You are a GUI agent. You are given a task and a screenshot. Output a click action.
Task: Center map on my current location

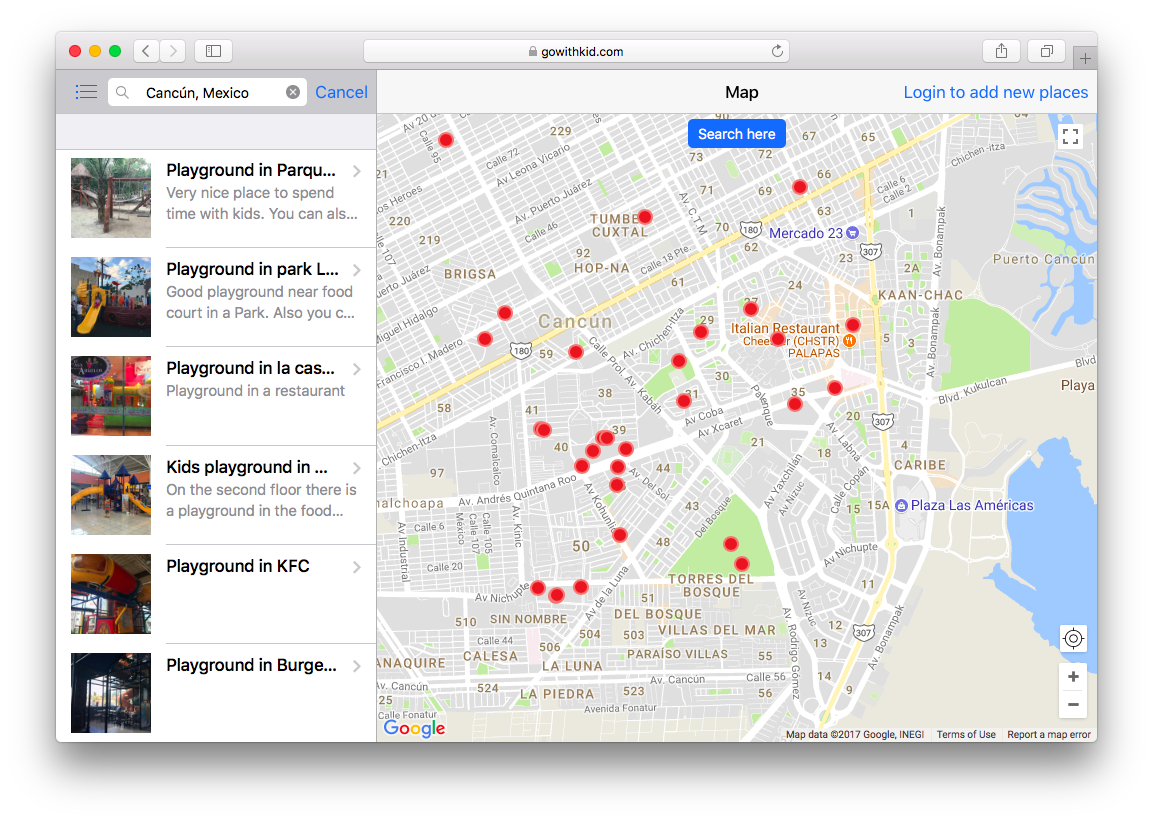pos(1073,638)
